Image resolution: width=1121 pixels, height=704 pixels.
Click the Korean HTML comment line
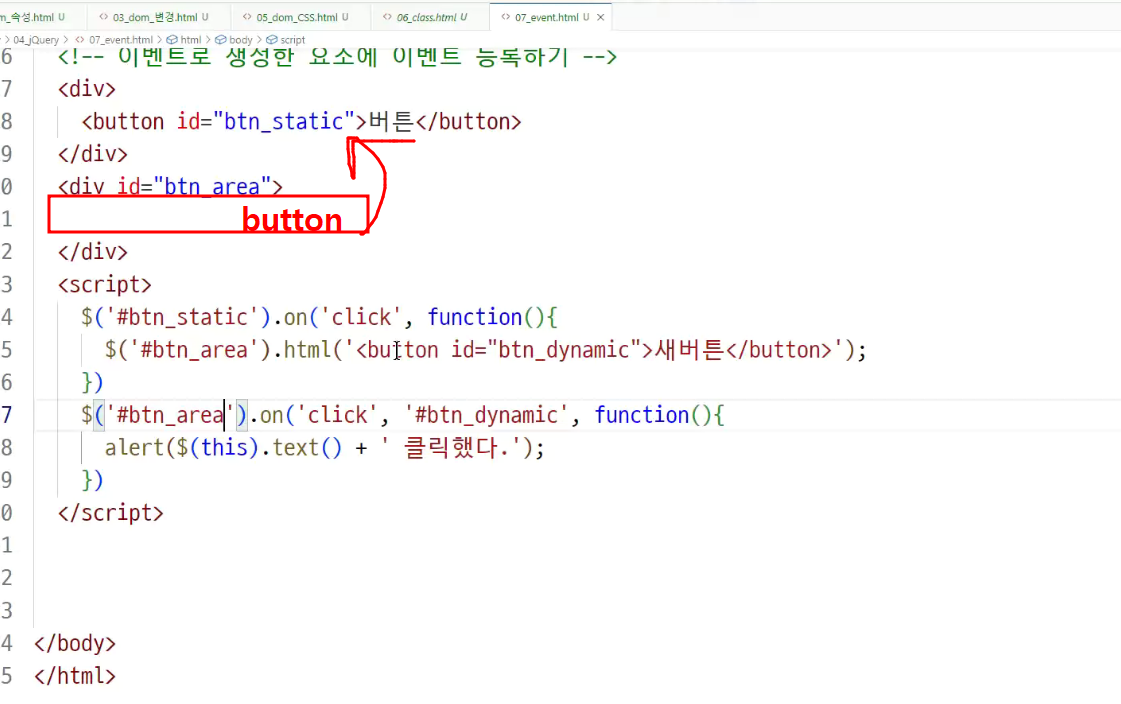(x=337, y=56)
